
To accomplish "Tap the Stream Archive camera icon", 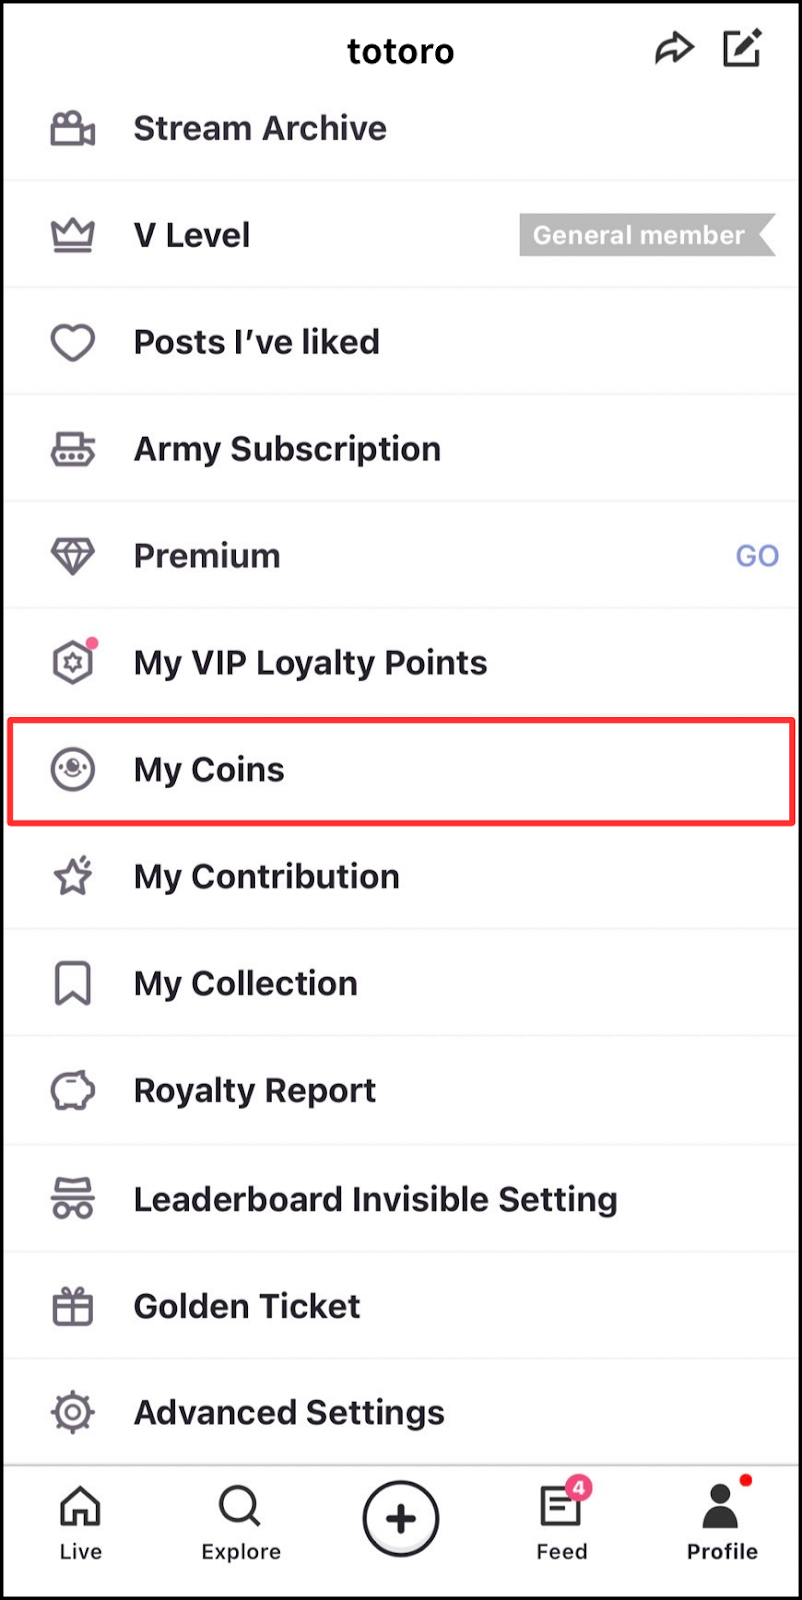I will pyautogui.click(x=73, y=129).
